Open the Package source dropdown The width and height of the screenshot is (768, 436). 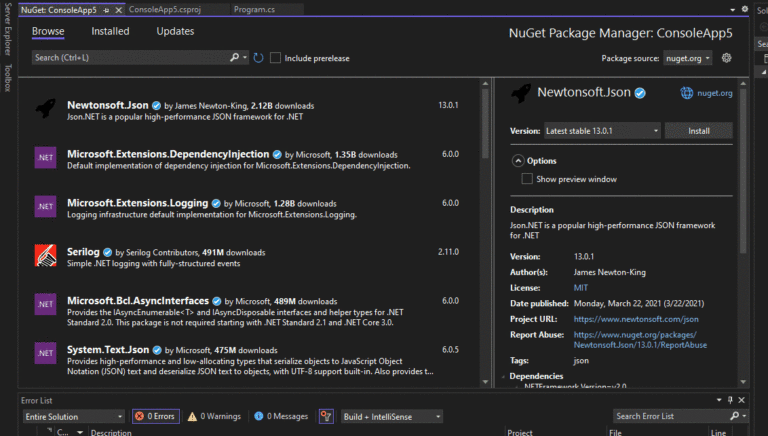coord(689,58)
